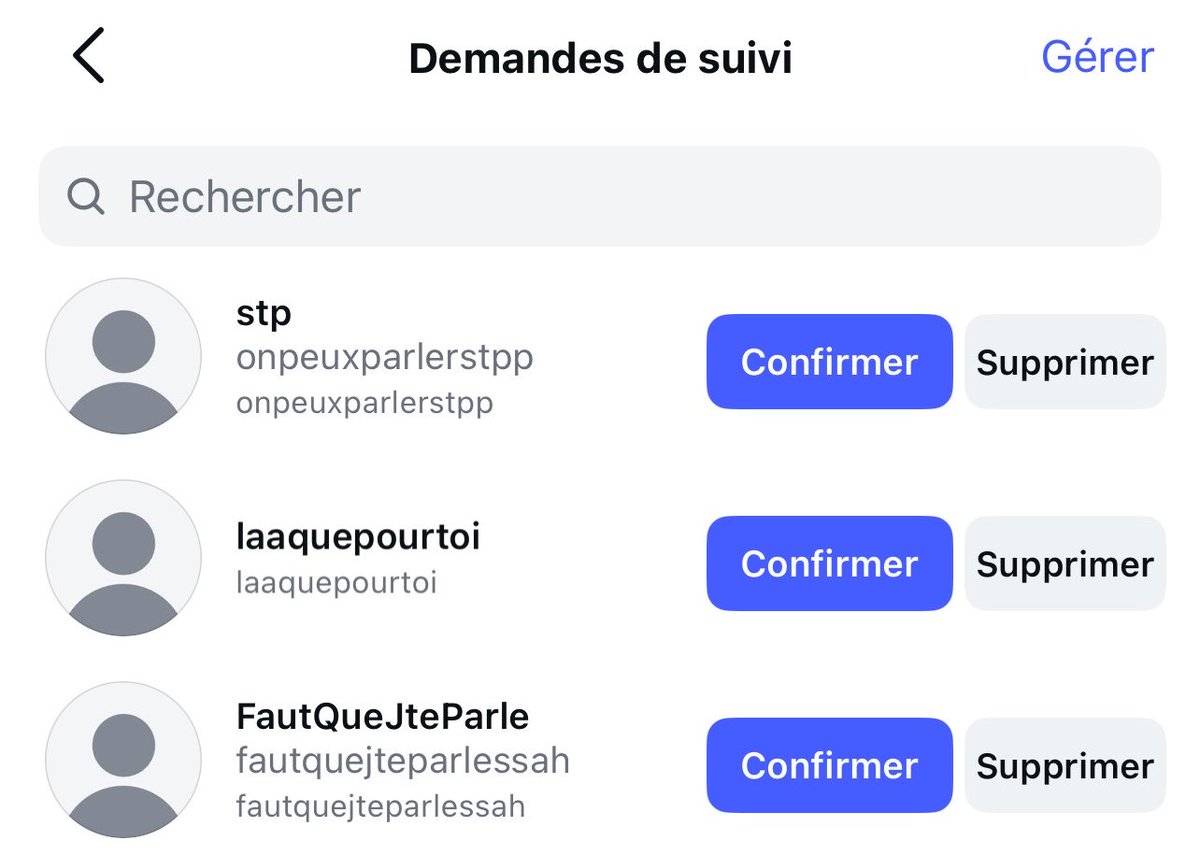Open the Gérer link

pyautogui.click(x=1097, y=56)
